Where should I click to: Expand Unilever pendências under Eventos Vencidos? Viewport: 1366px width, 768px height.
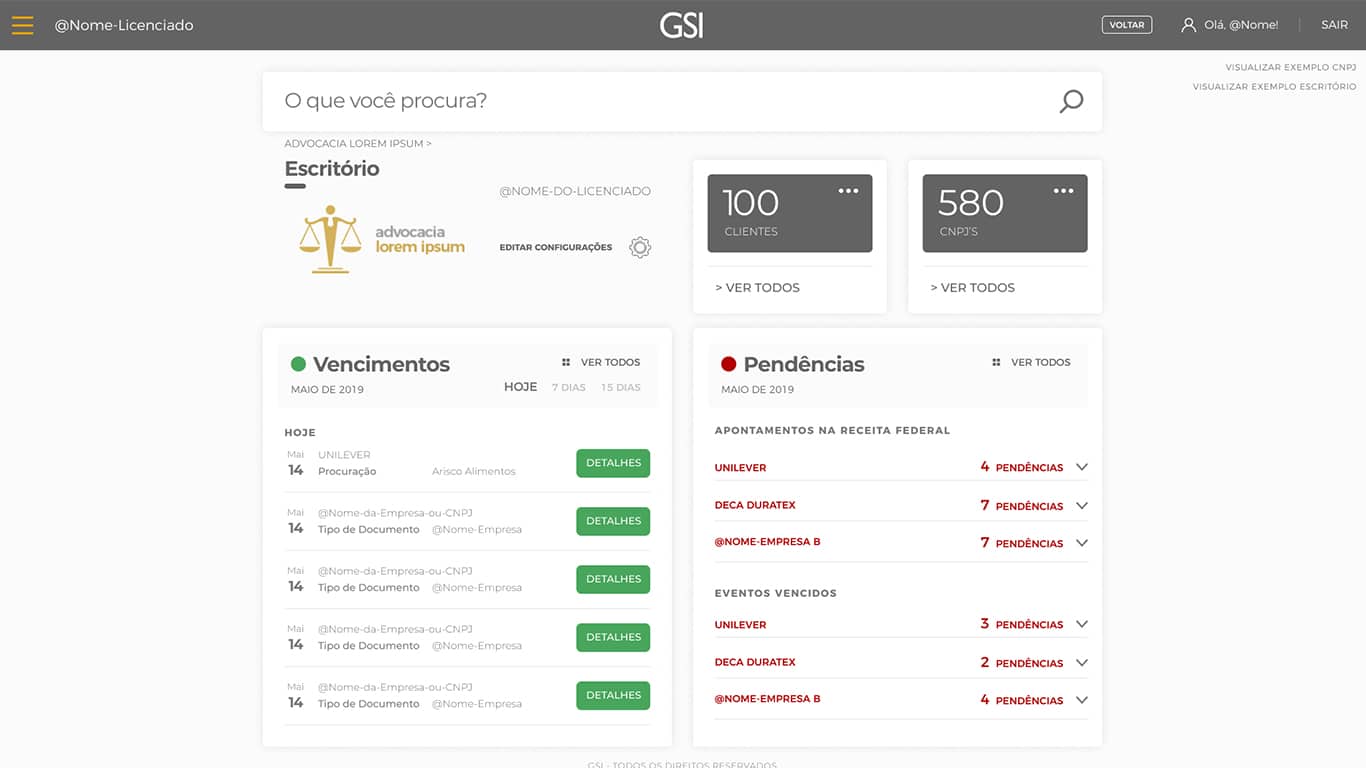1081,624
